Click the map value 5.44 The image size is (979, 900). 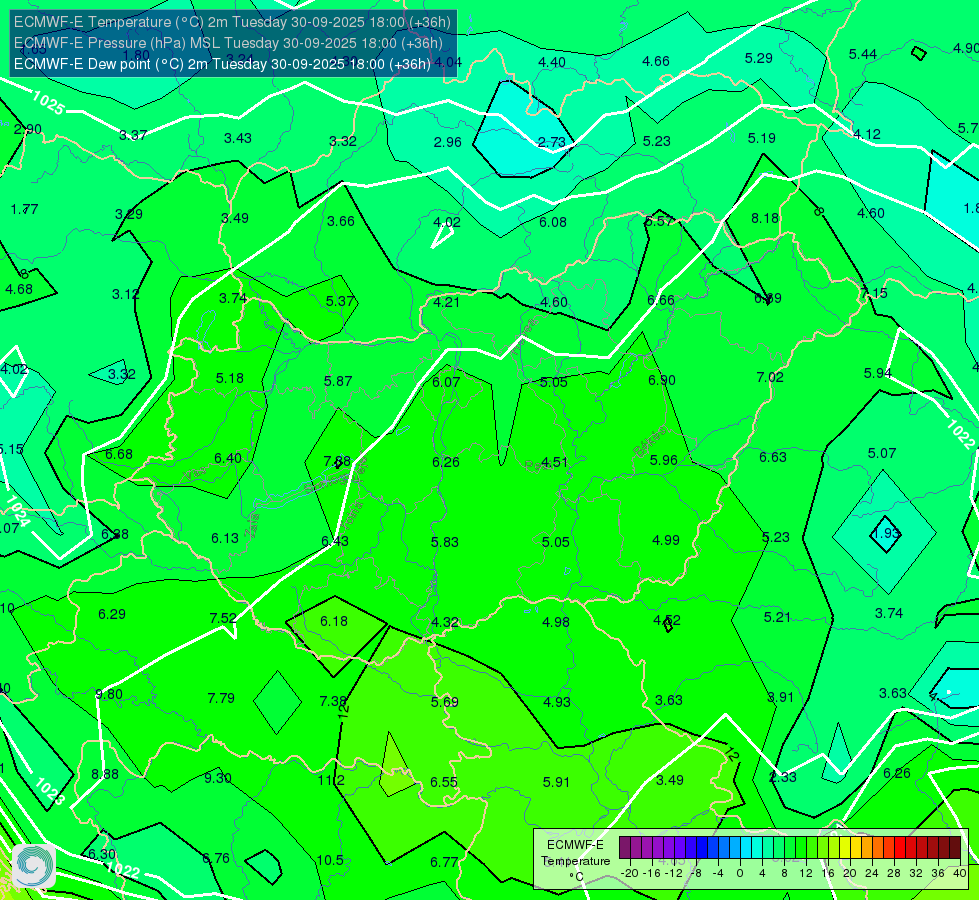(x=862, y=54)
